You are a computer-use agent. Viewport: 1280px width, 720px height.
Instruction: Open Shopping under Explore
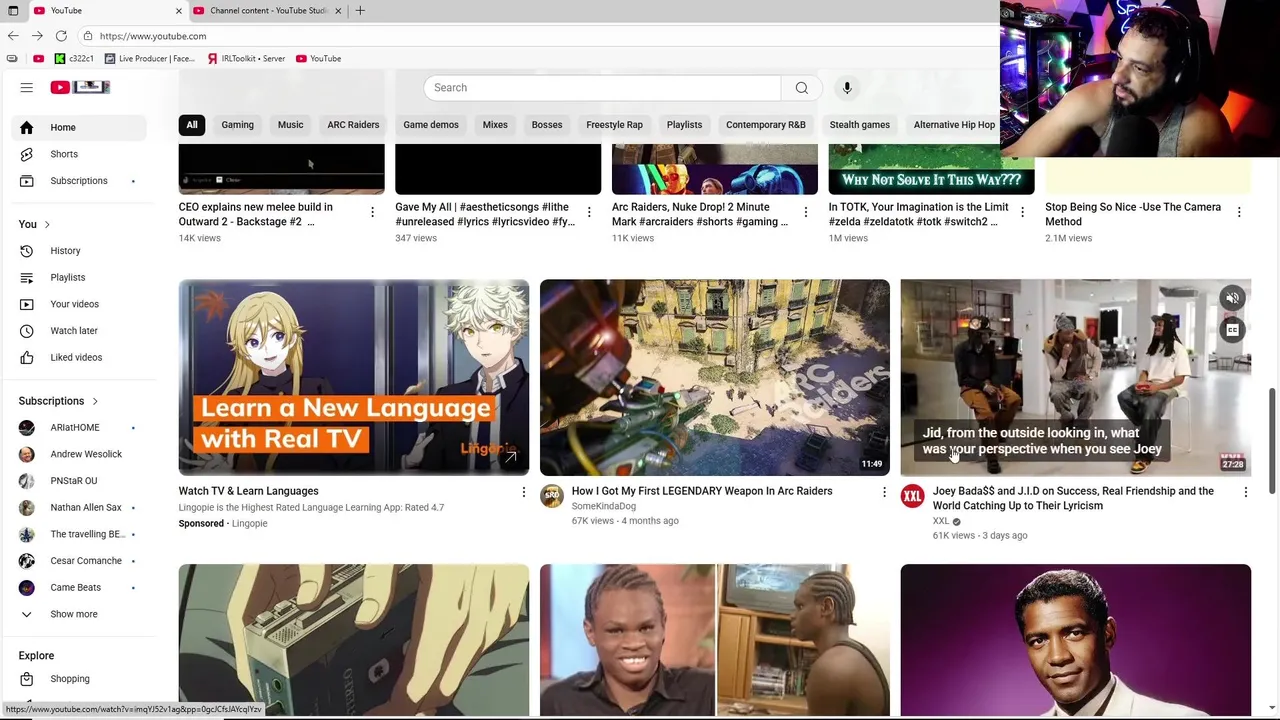coord(80,679)
